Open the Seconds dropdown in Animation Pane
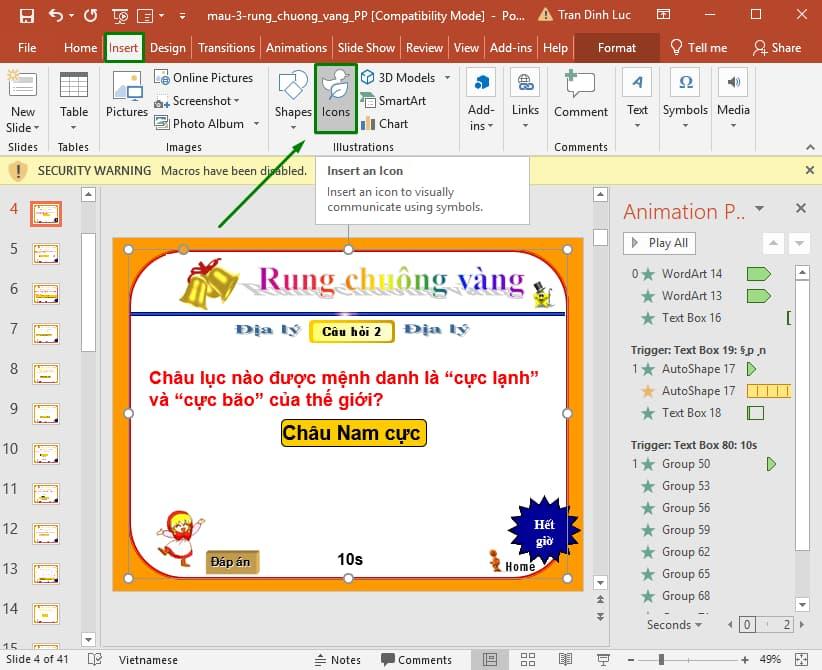822x670 pixels. coord(698,624)
